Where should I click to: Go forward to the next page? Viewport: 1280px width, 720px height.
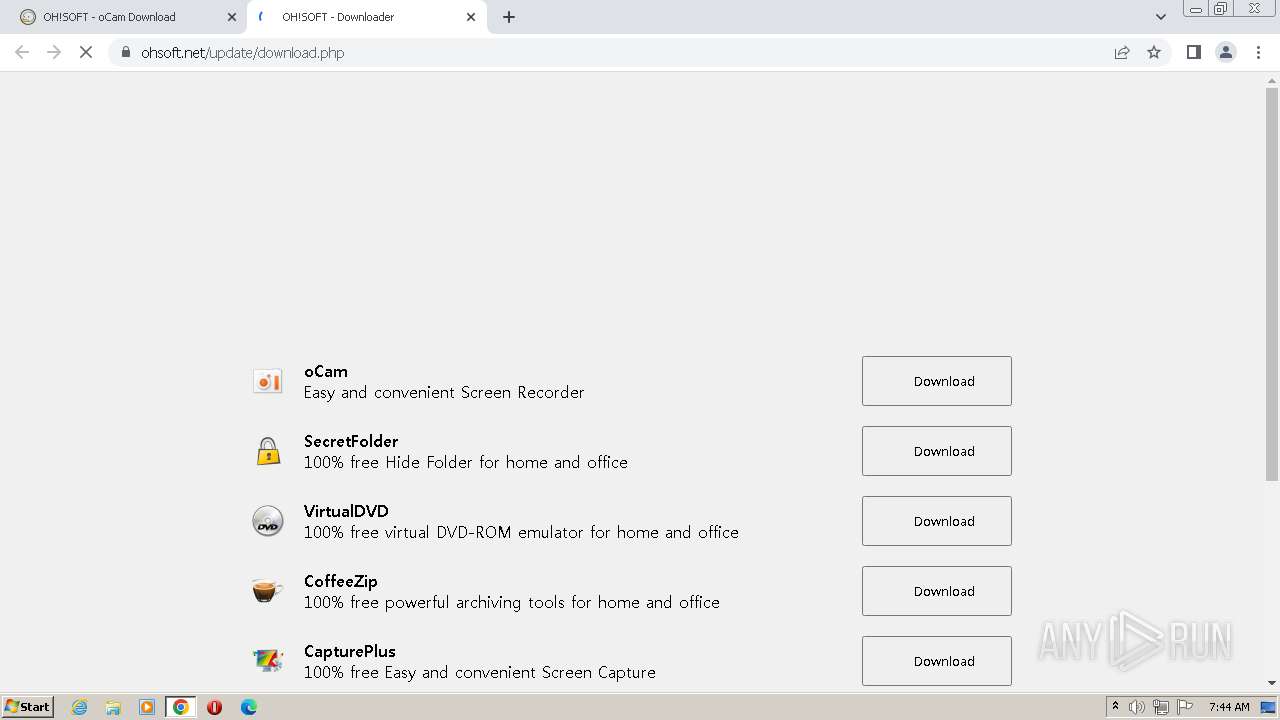pyautogui.click(x=54, y=52)
